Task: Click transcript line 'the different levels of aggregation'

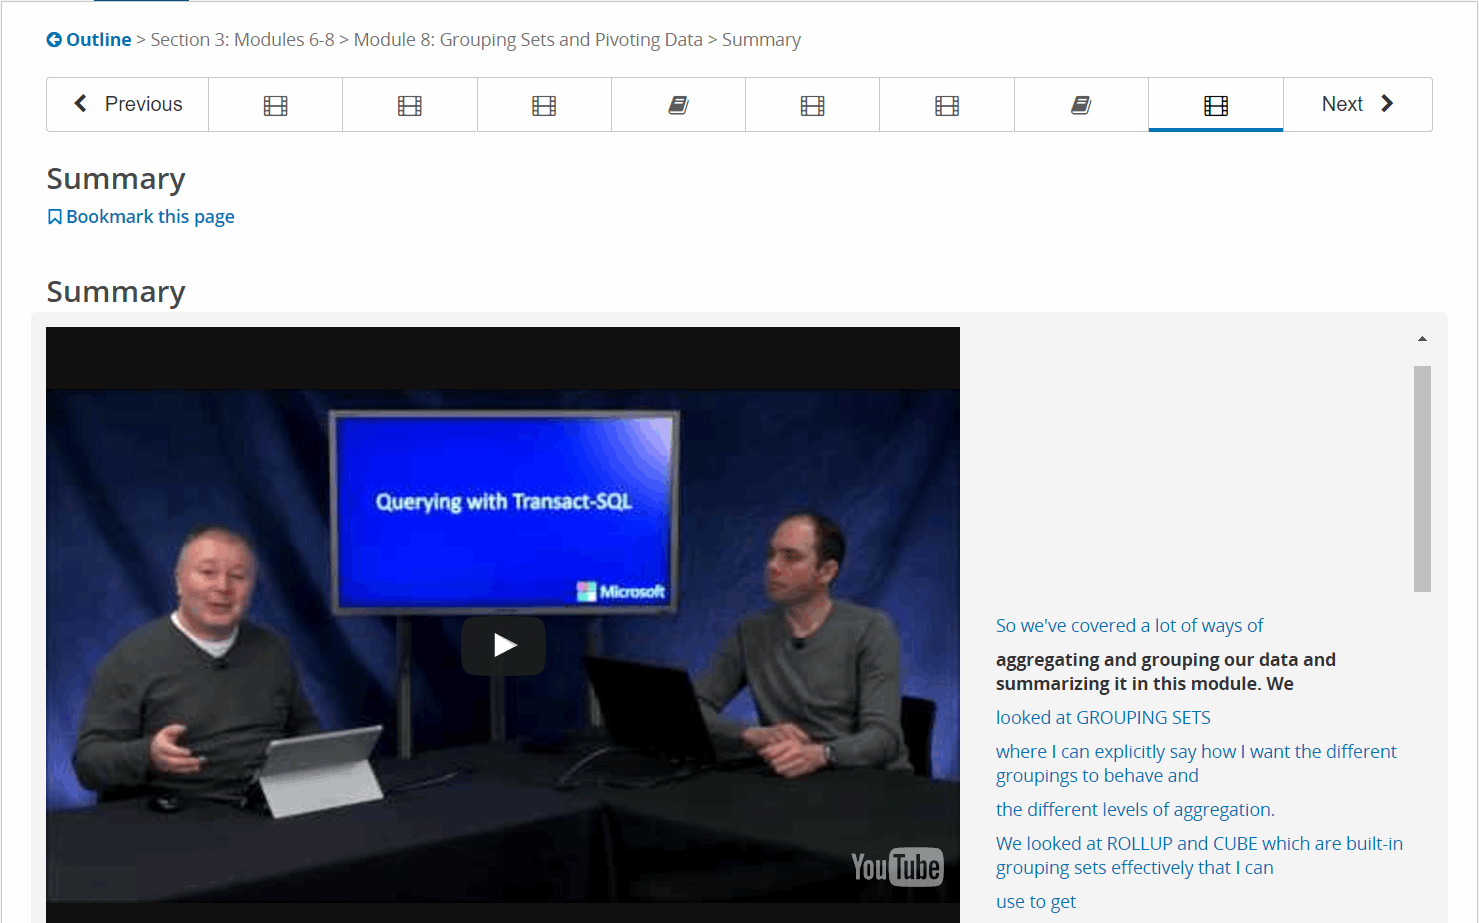Action: tap(1135, 810)
